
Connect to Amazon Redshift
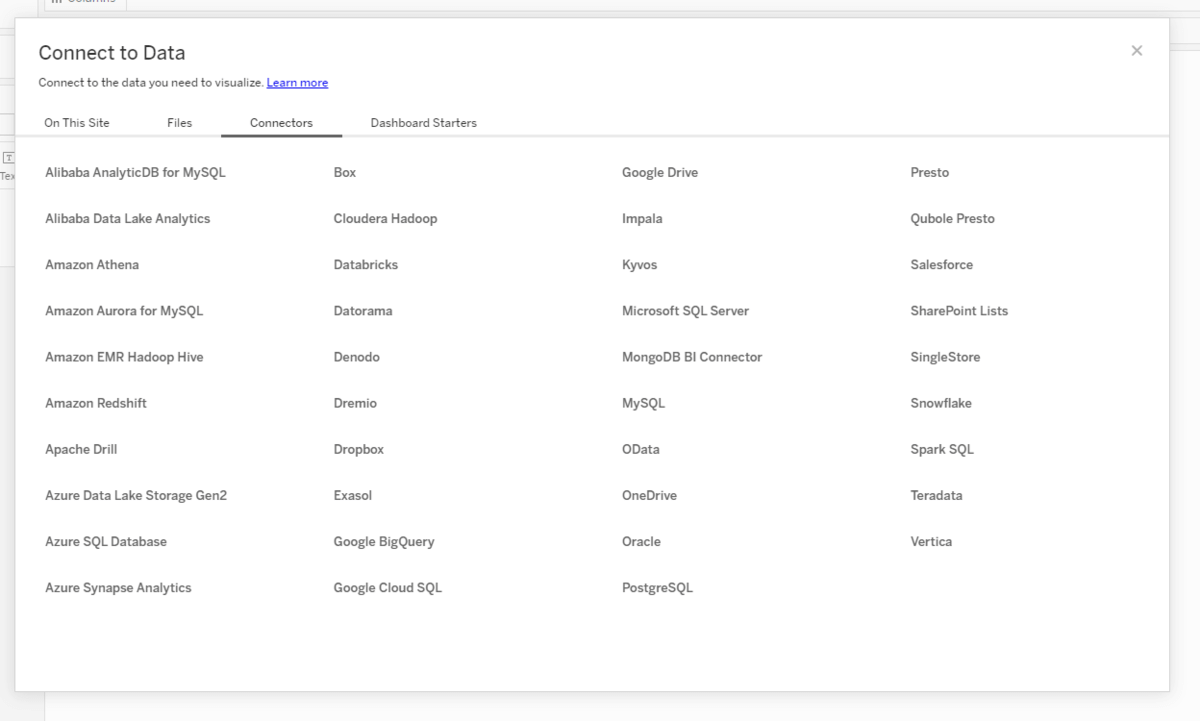tap(96, 403)
